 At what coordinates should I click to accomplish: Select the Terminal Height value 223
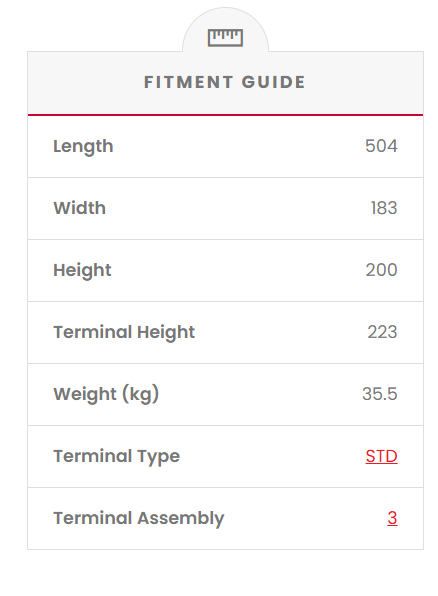click(382, 332)
